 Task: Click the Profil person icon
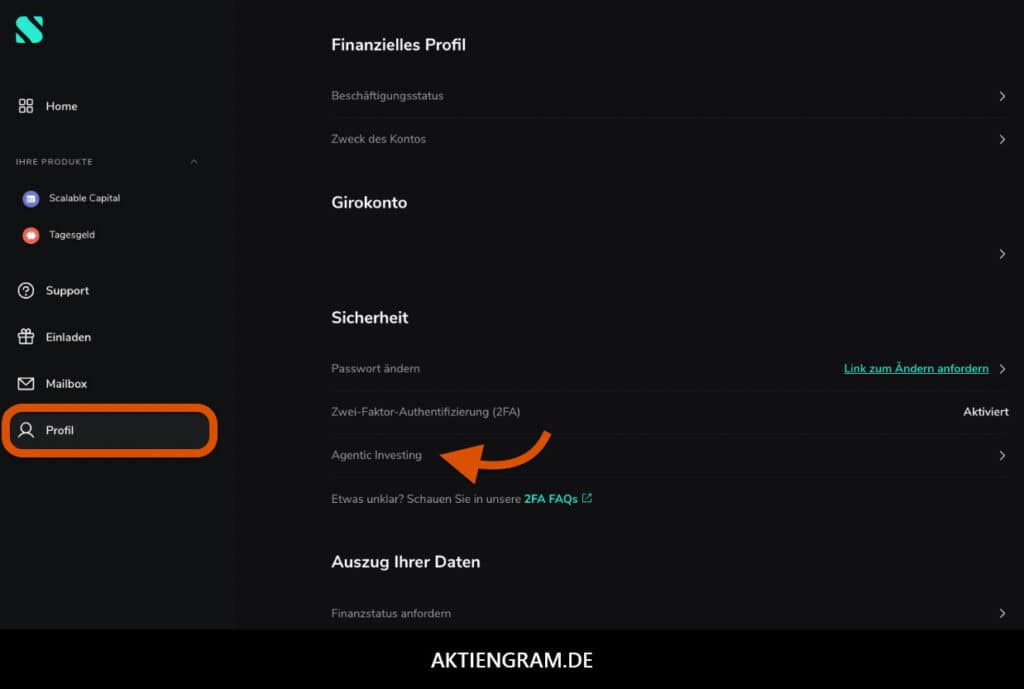[25, 430]
